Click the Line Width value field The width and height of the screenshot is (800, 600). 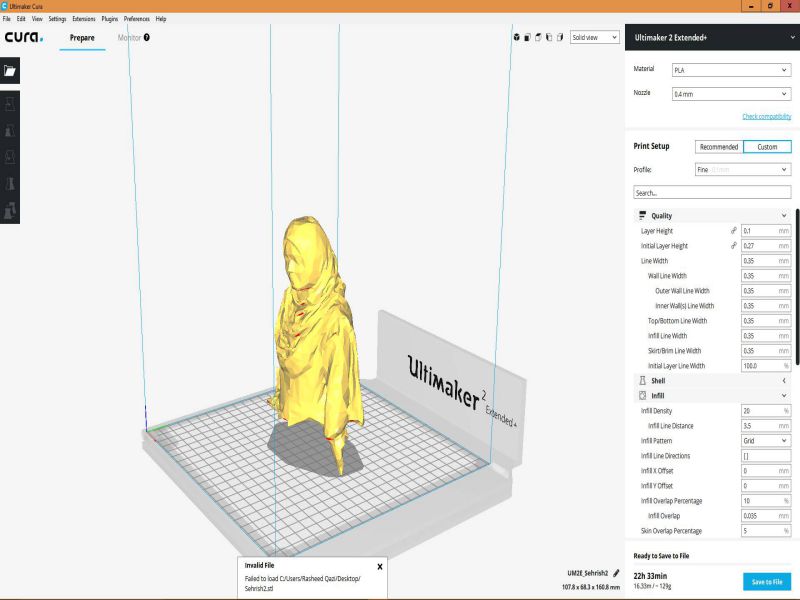coord(766,261)
